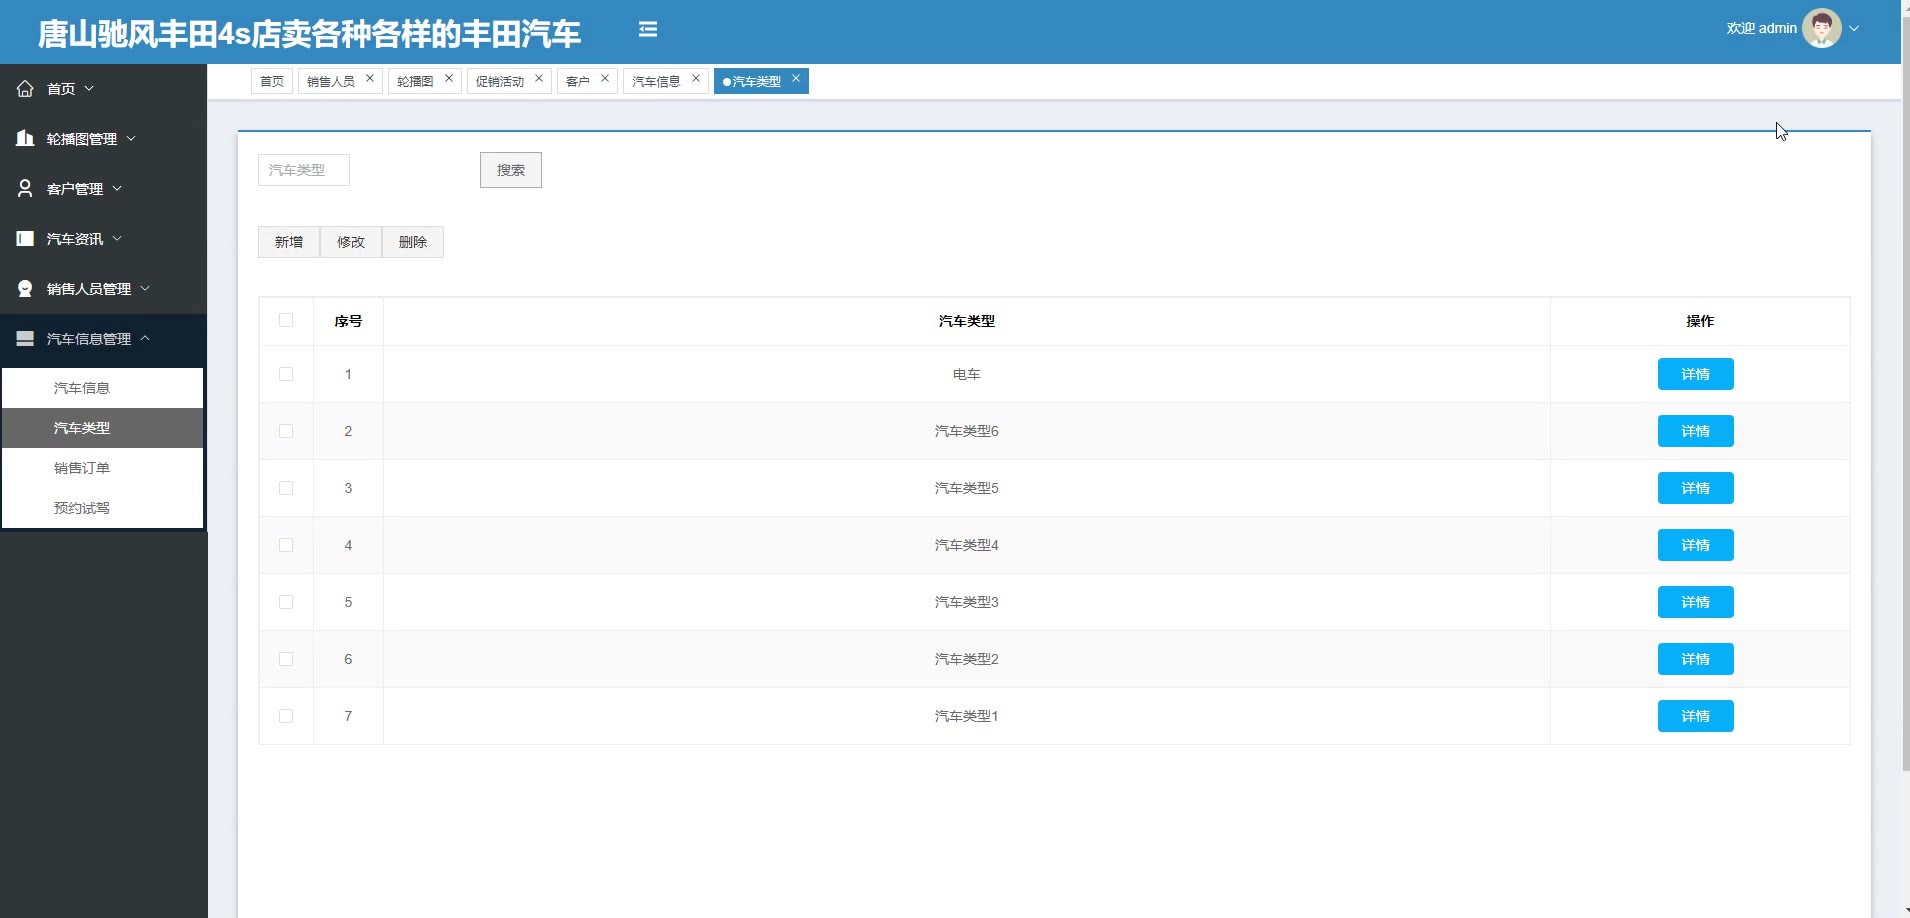Click the customer management person icon
1910x918 pixels.
25,188
